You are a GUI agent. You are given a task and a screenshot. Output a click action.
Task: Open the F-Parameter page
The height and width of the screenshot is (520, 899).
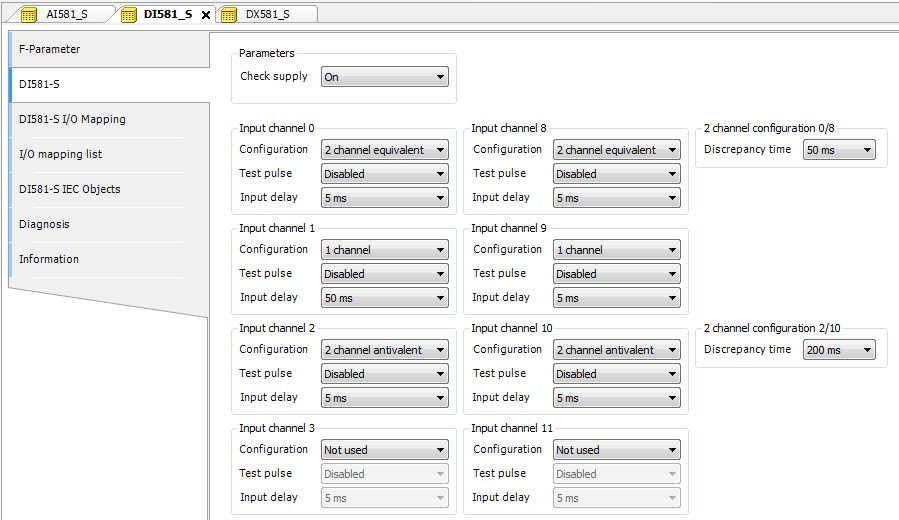(x=50, y=49)
